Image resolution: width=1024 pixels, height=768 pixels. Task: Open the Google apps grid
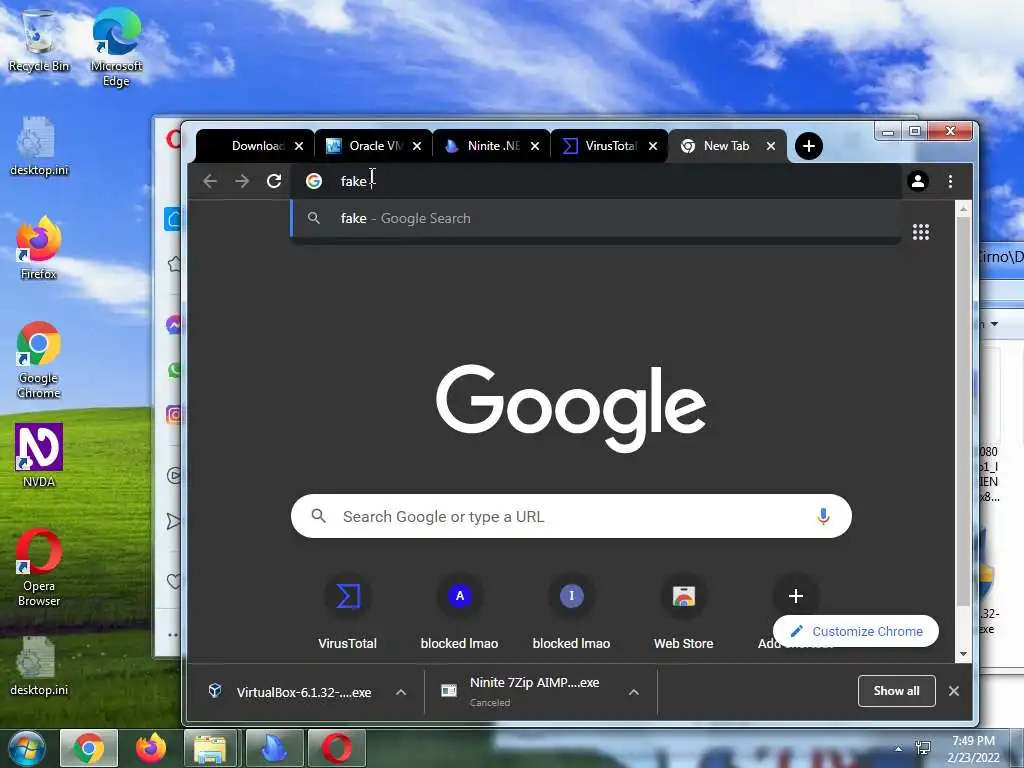tap(921, 232)
